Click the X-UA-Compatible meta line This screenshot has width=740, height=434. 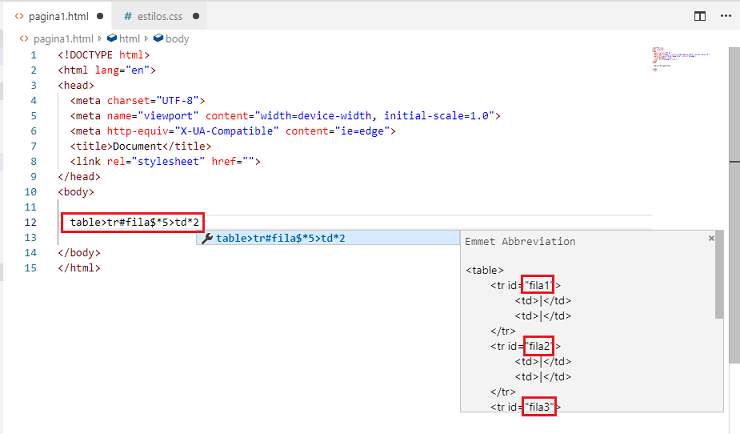233,131
